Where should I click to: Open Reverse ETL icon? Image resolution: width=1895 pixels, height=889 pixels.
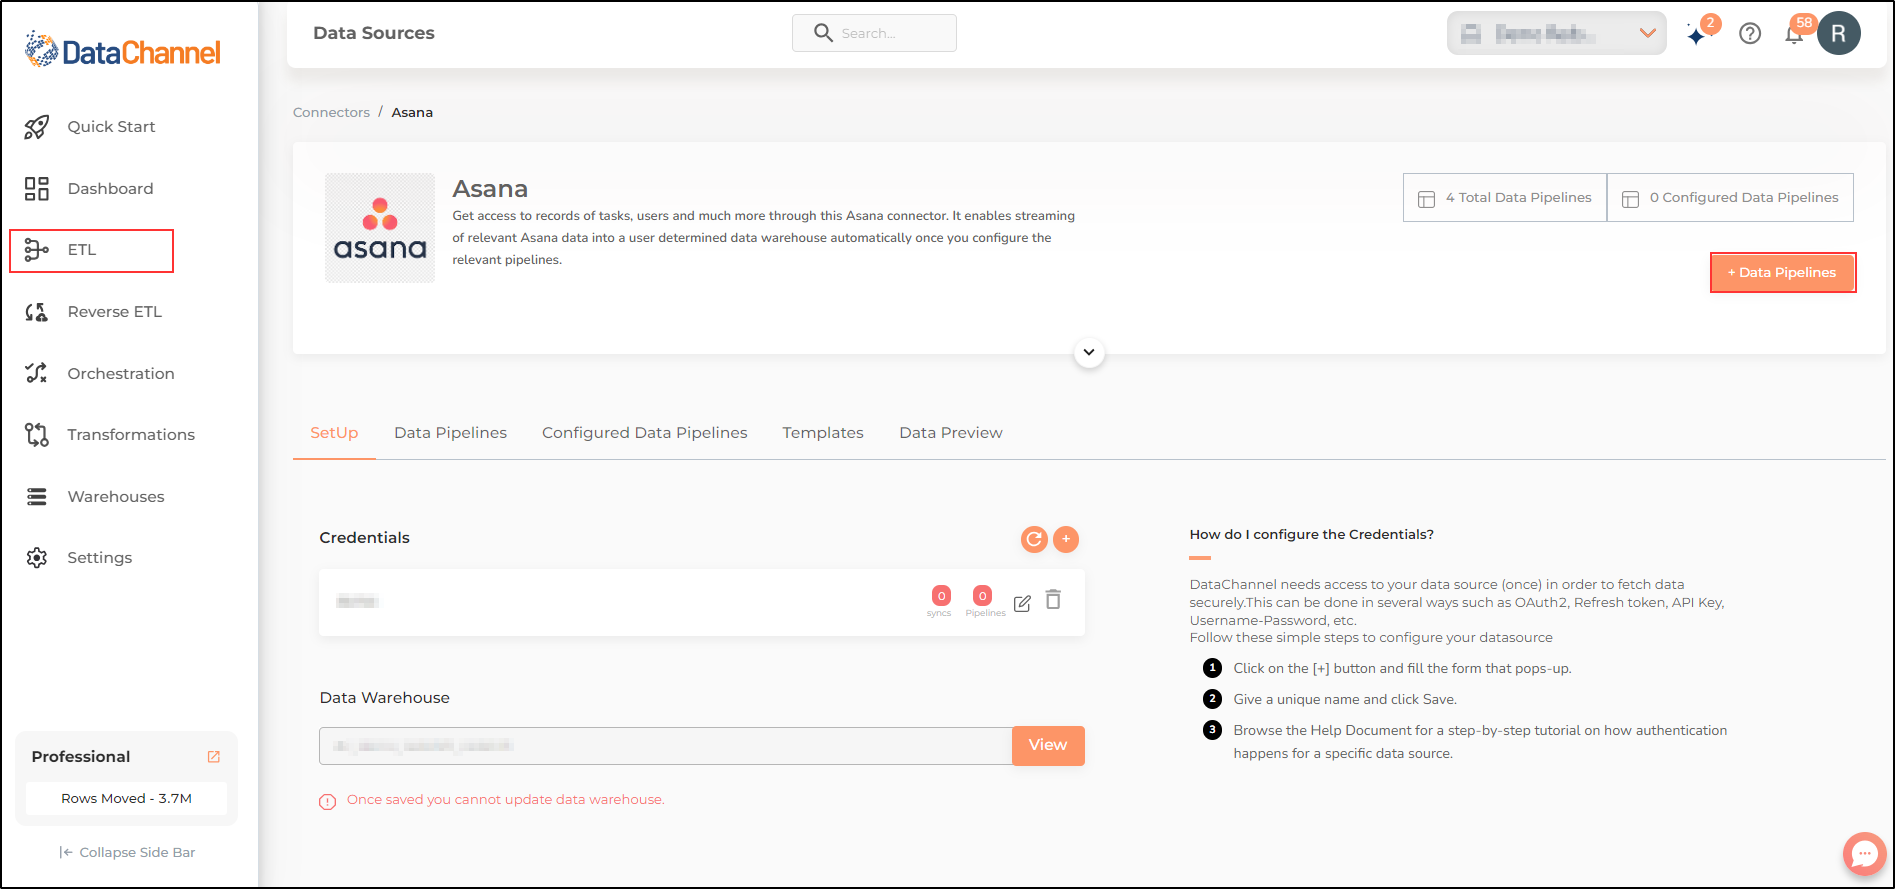[x=37, y=312]
